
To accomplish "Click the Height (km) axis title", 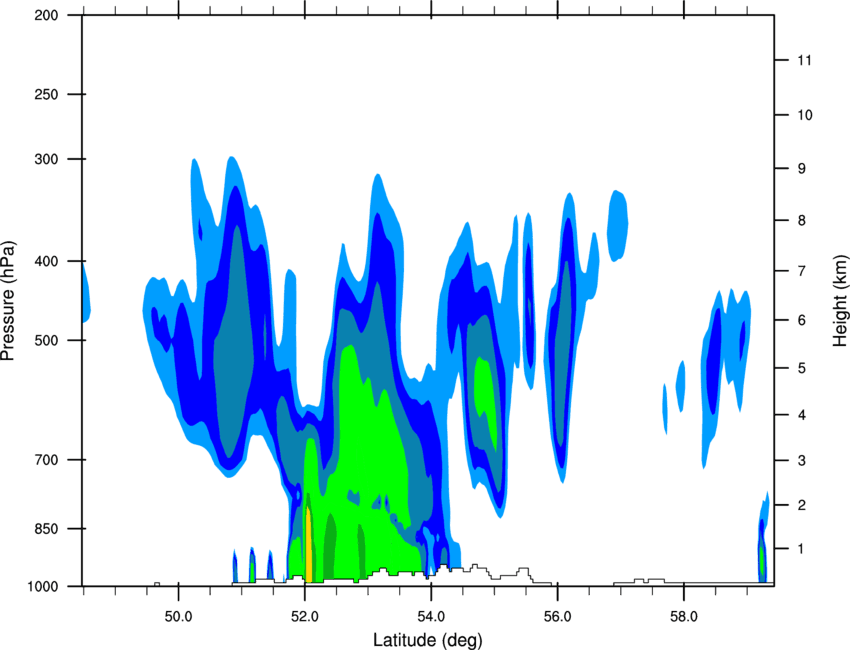I will (x=840, y=300).
